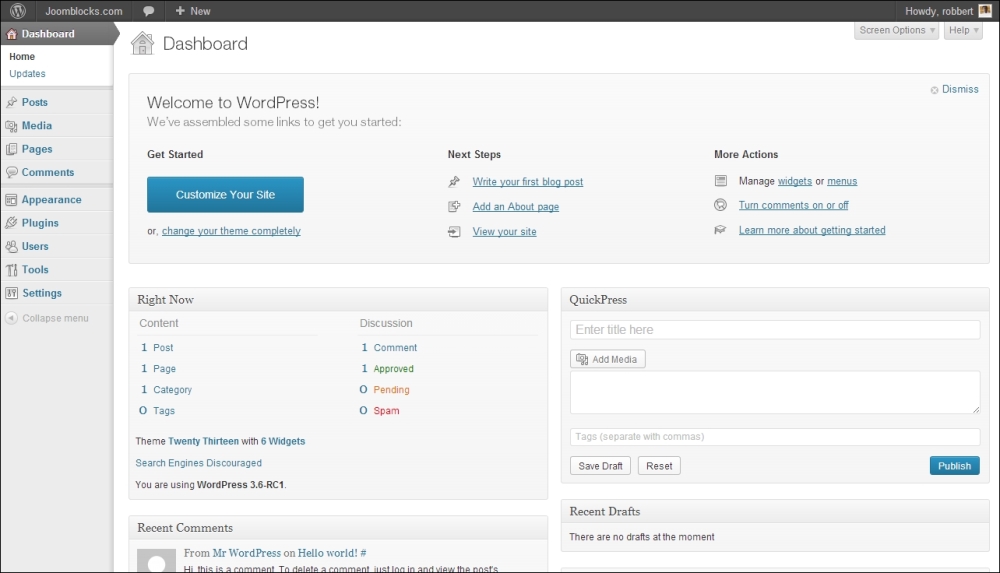Open the Settings menu label

click(x=42, y=293)
